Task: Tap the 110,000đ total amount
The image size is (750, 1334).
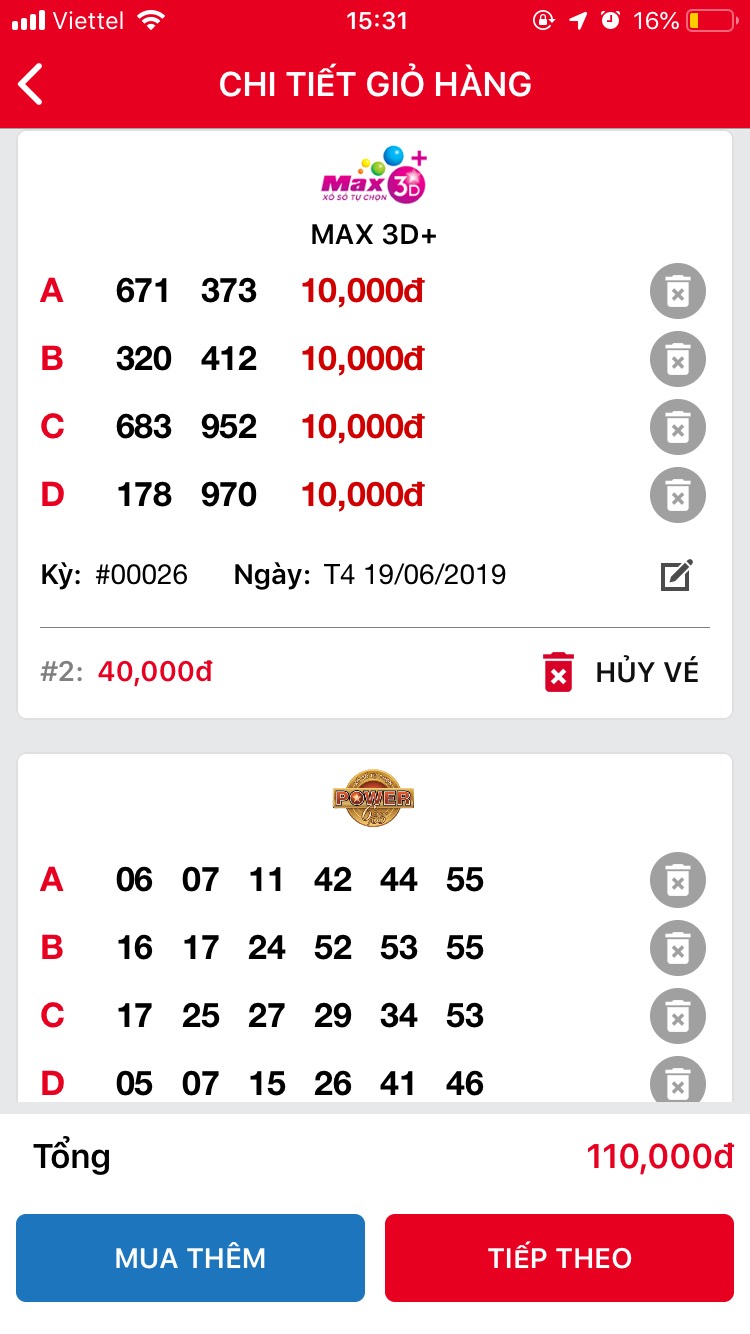Action: (660, 1157)
